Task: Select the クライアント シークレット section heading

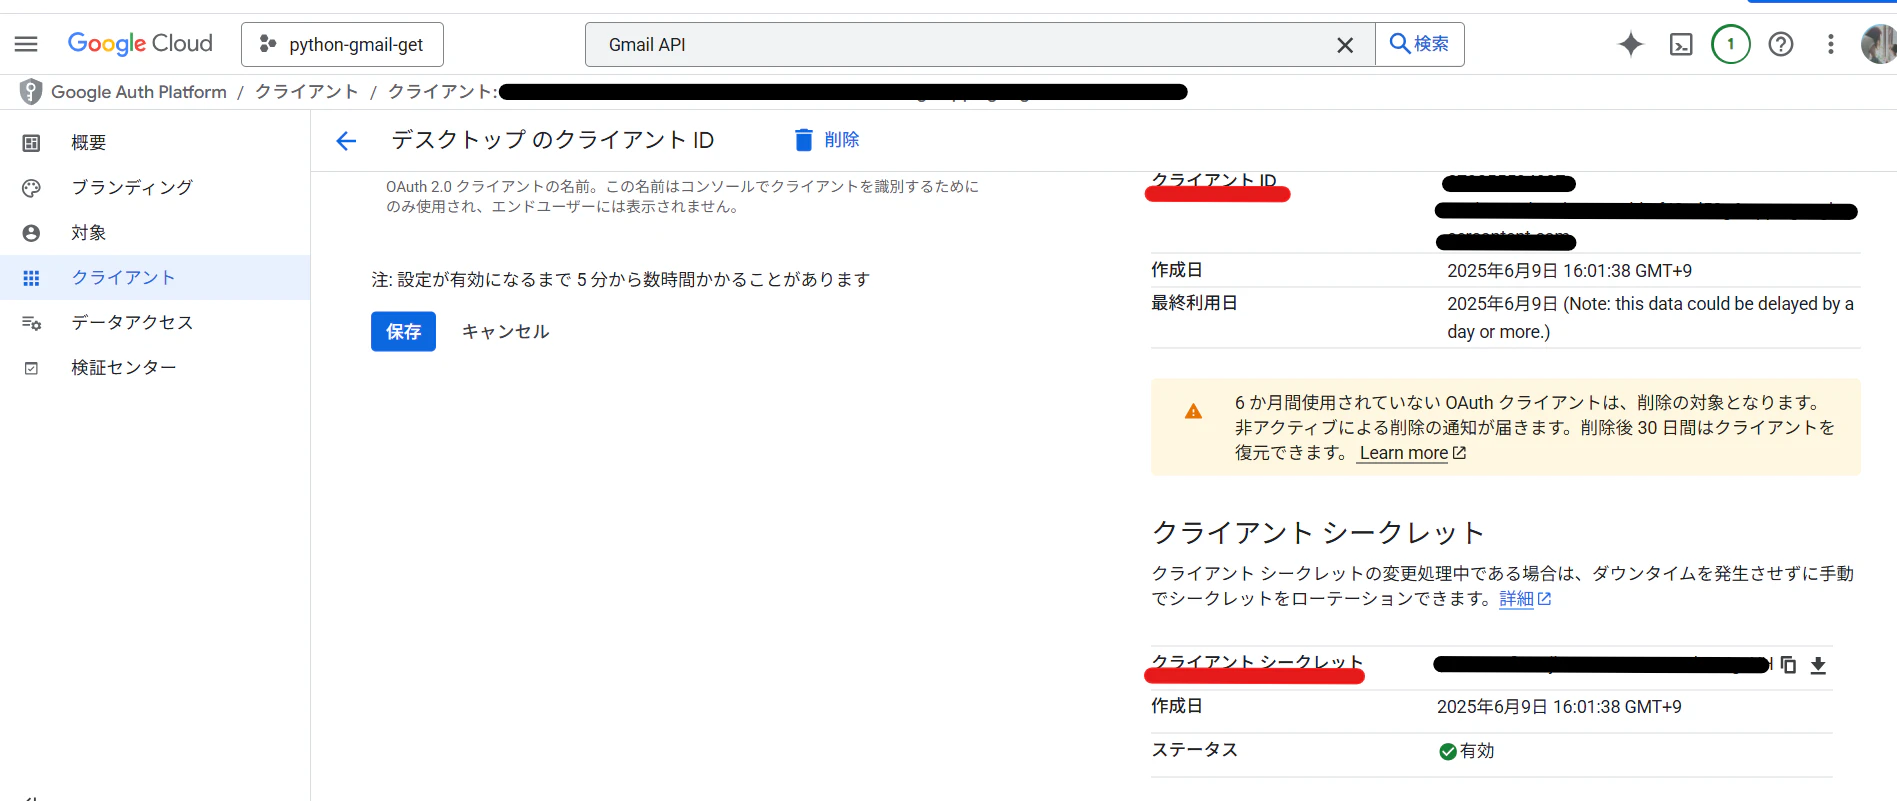Action: 1318,533
